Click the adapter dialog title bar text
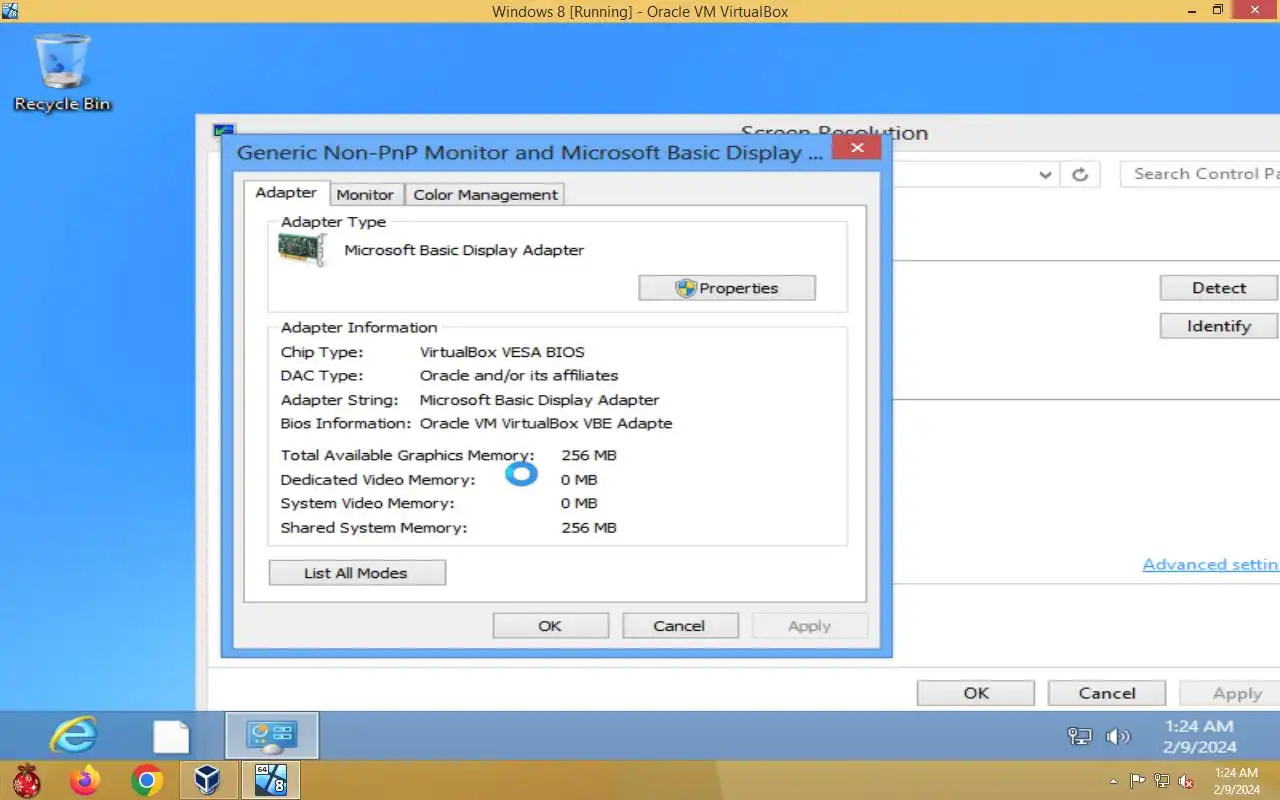The width and height of the screenshot is (1280, 800). pos(532,153)
